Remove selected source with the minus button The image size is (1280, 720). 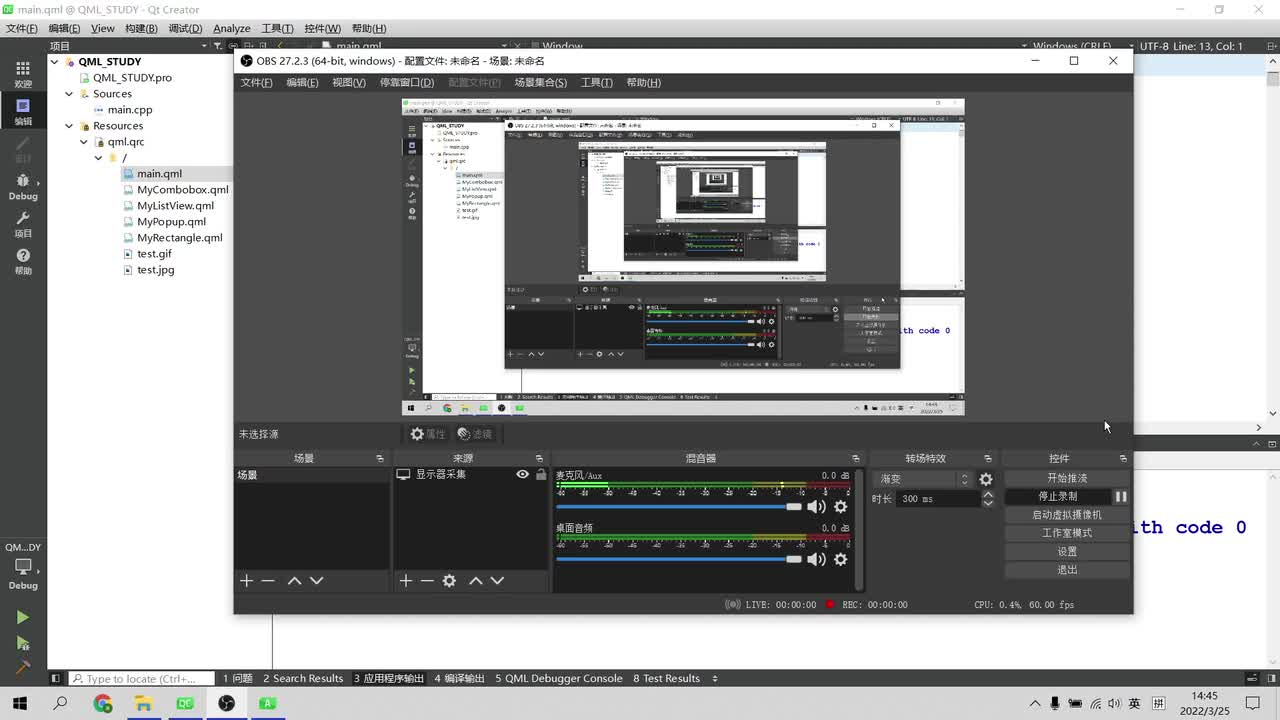point(427,580)
